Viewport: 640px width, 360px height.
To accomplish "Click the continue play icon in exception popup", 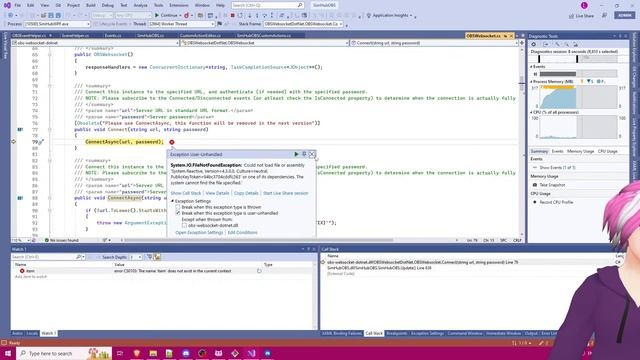I will (296, 154).
